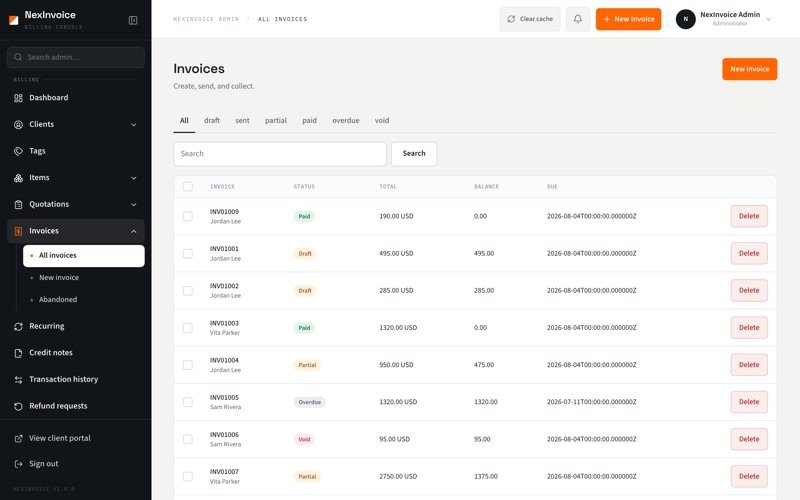Switch to the partial tab

pos(276,121)
